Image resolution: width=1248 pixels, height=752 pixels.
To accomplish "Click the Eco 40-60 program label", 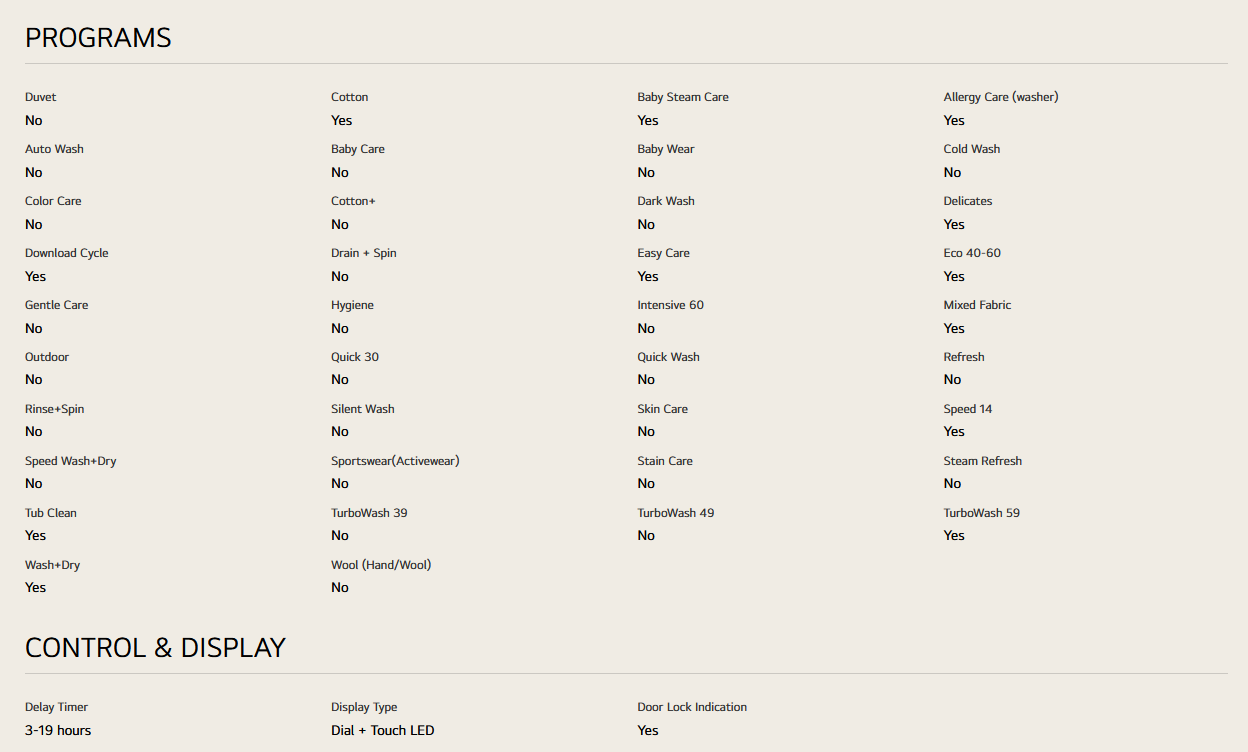I will 972,253.
